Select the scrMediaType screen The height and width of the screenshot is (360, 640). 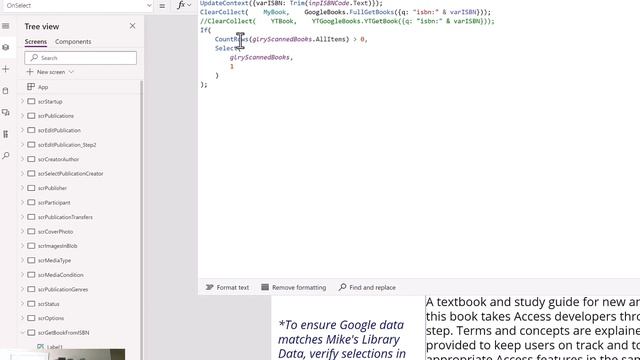[54, 260]
